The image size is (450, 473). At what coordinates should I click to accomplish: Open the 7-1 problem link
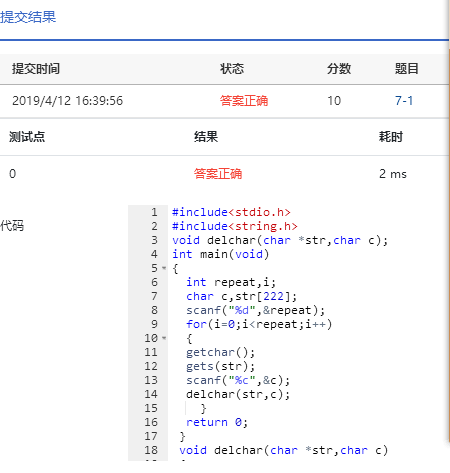(x=404, y=100)
